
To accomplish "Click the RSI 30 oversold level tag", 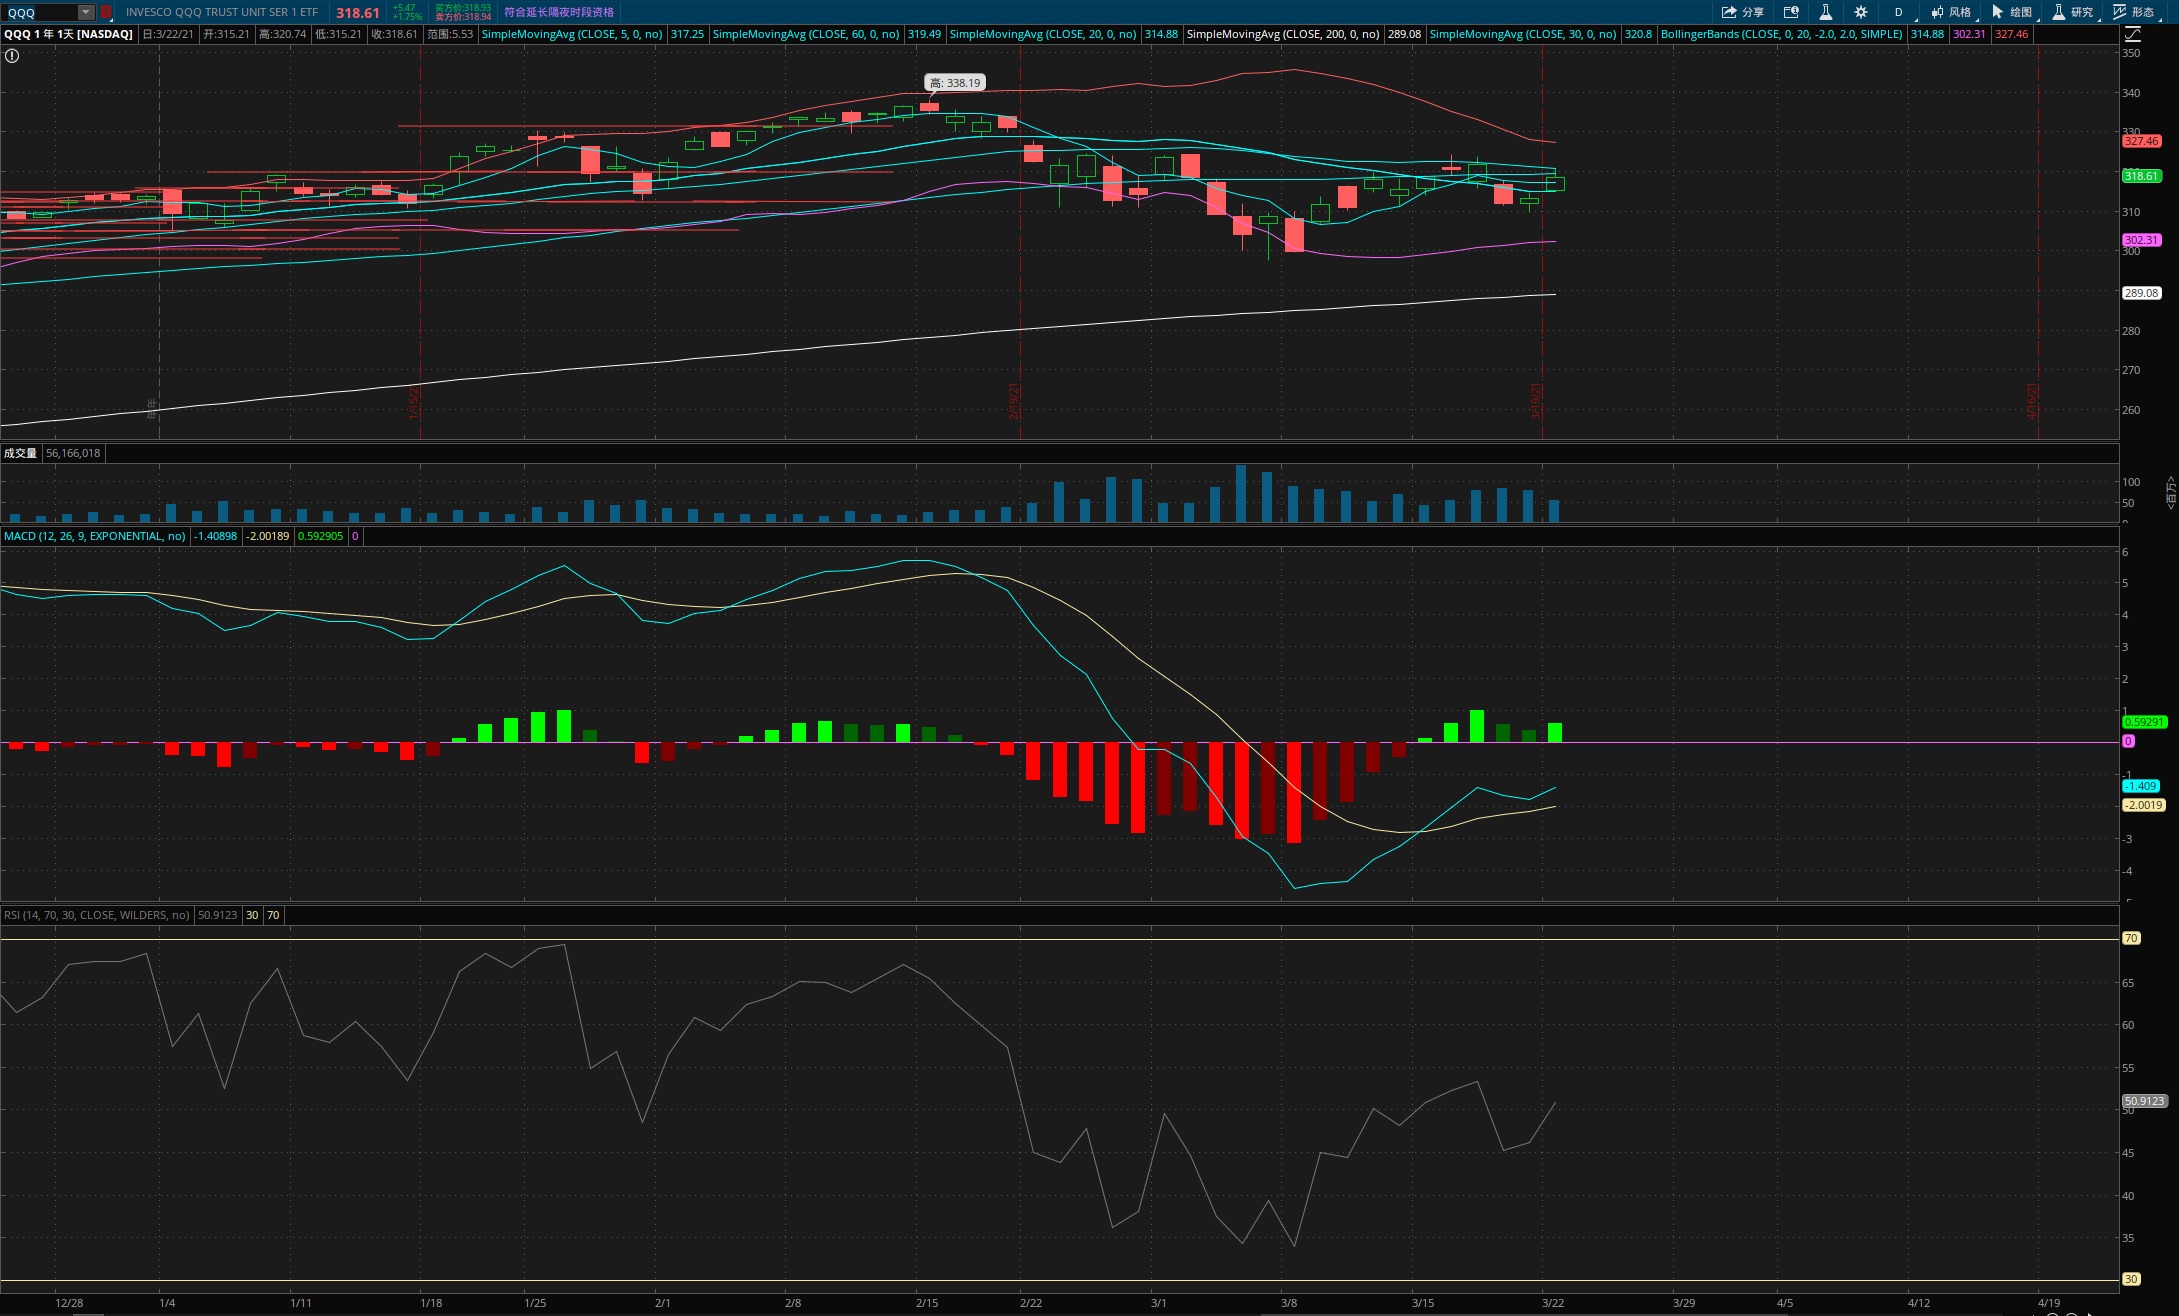I will coord(2131,1279).
